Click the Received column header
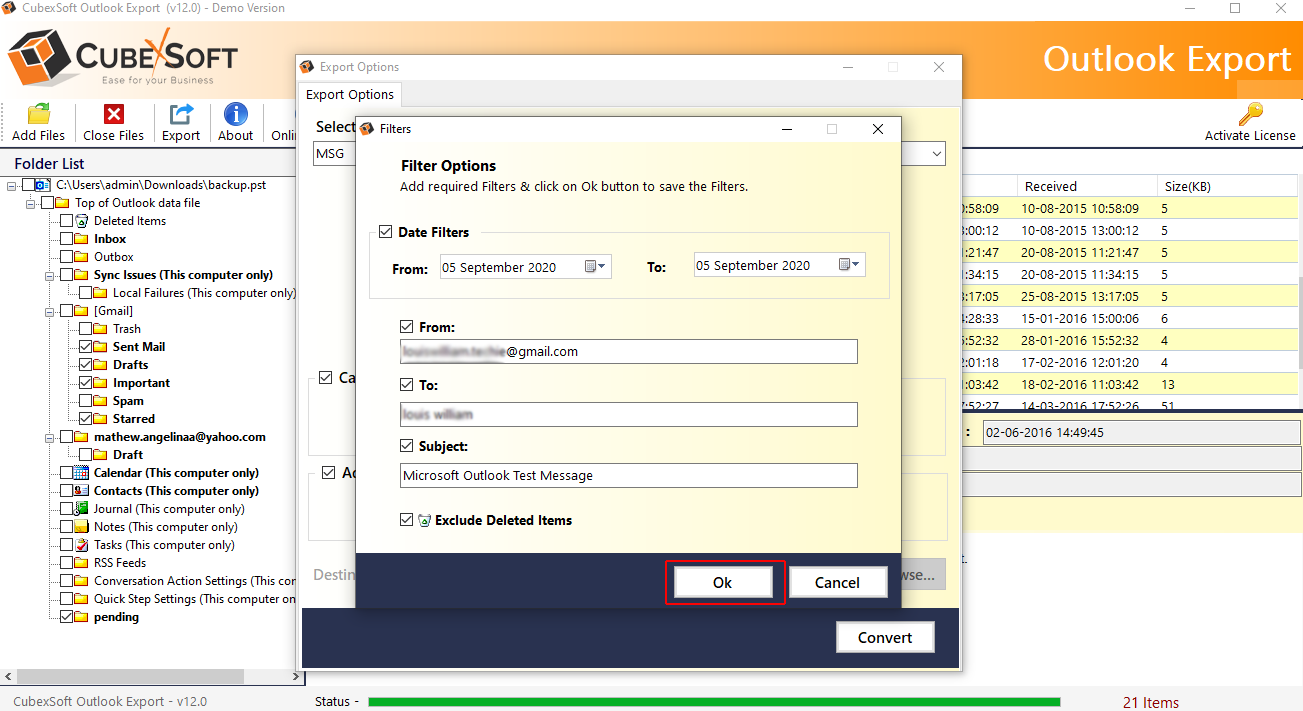The width and height of the screenshot is (1303, 711). tap(1087, 186)
